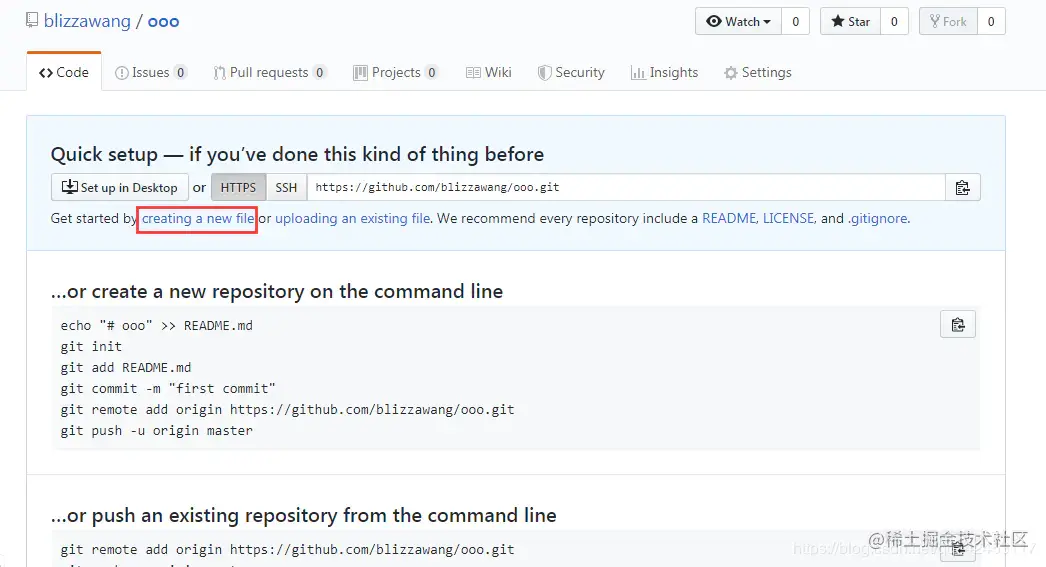Click the Quick setup heading text

[298, 155]
